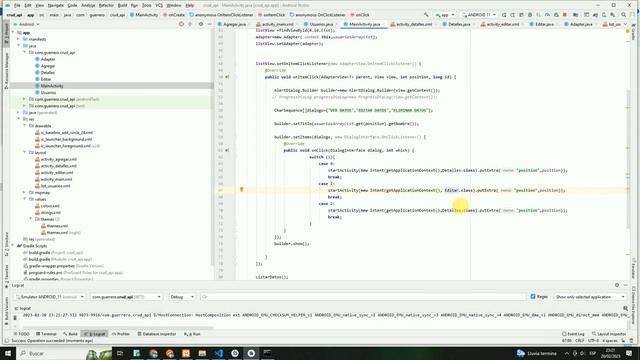Open the com.guerrero.crud_api process dropdown

click(x=126, y=297)
